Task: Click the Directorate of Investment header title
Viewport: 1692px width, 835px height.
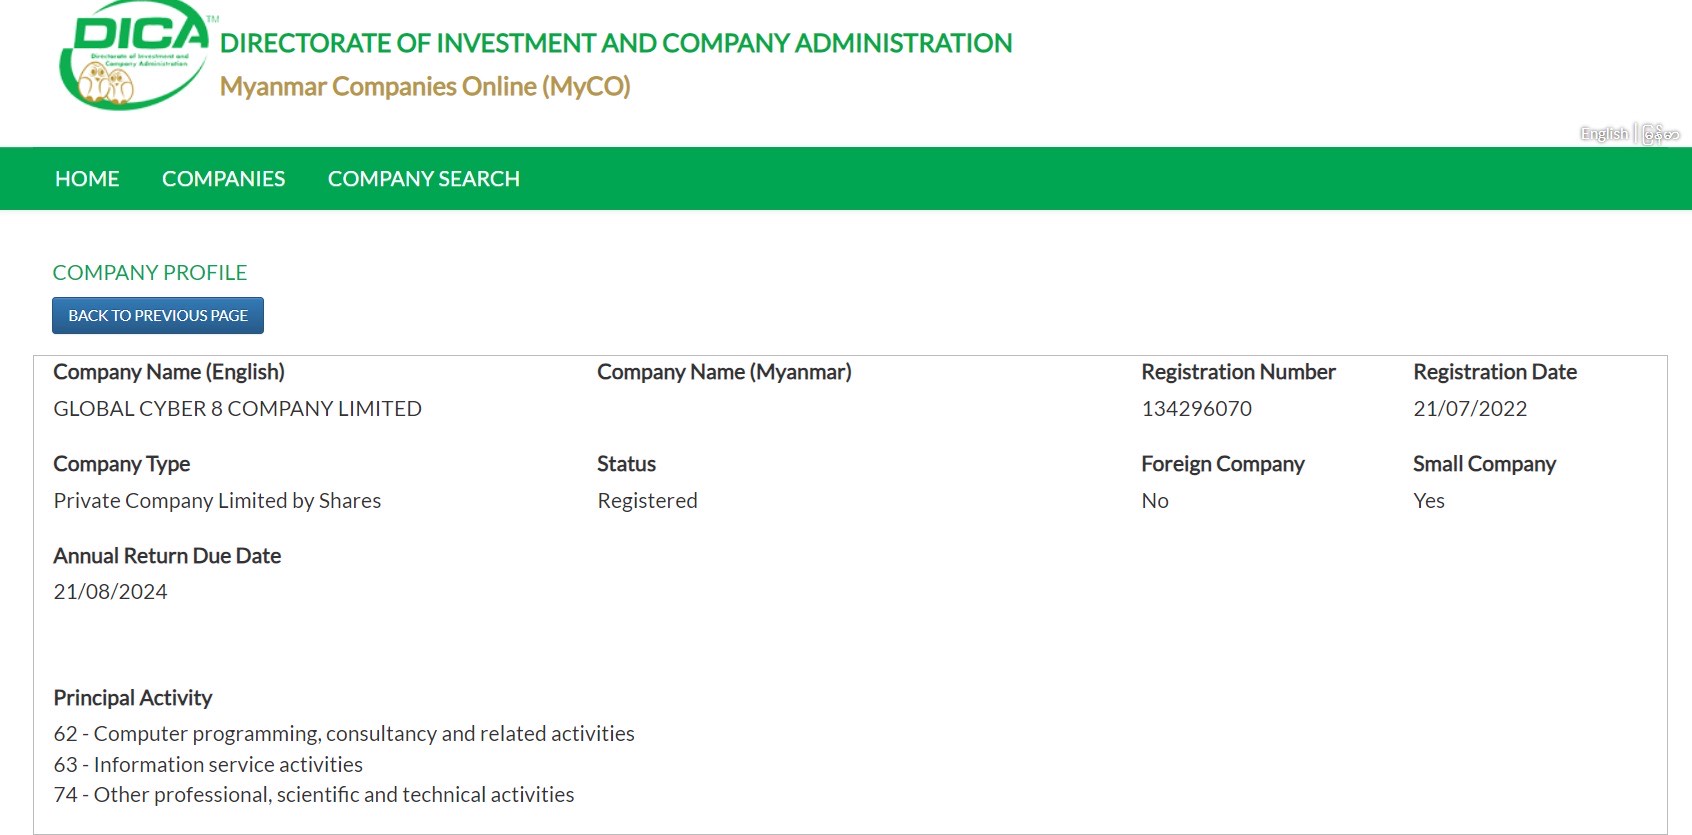Action: [615, 43]
